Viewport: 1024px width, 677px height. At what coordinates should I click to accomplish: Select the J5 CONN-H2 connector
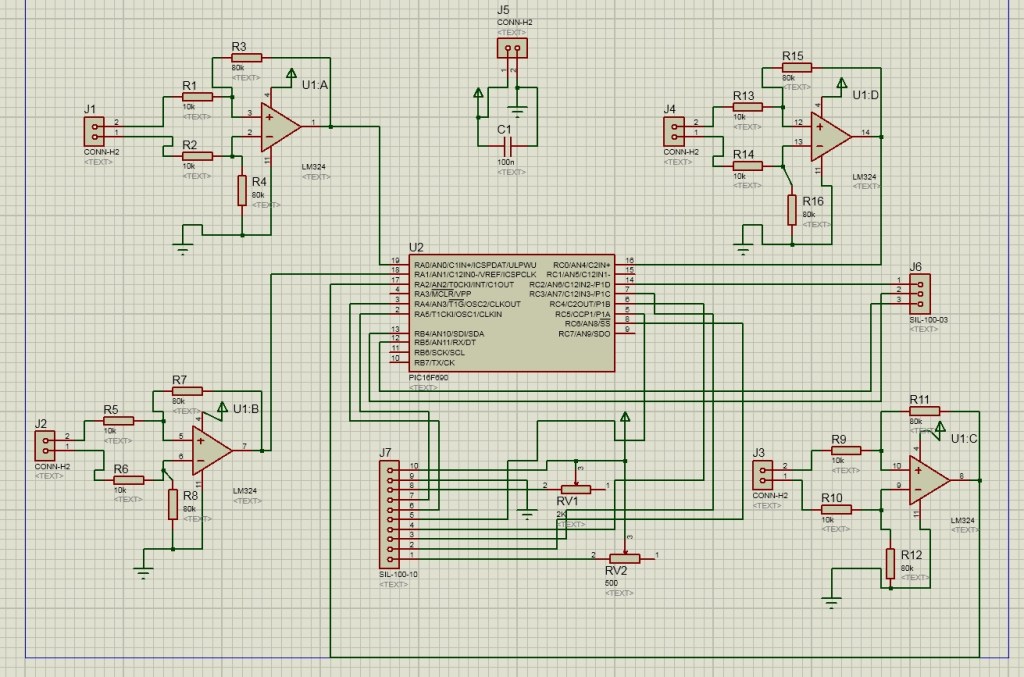tap(511, 49)
